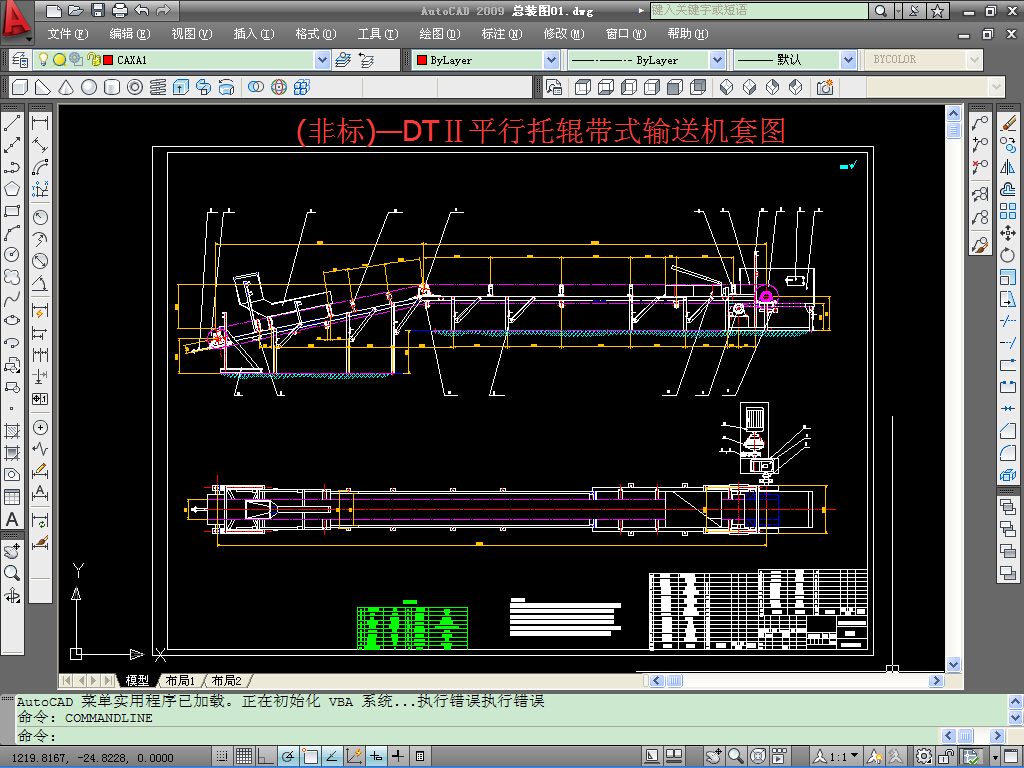Toggle Lineweight display in status bar
The image size is (1024, 768).
point(398,756)
